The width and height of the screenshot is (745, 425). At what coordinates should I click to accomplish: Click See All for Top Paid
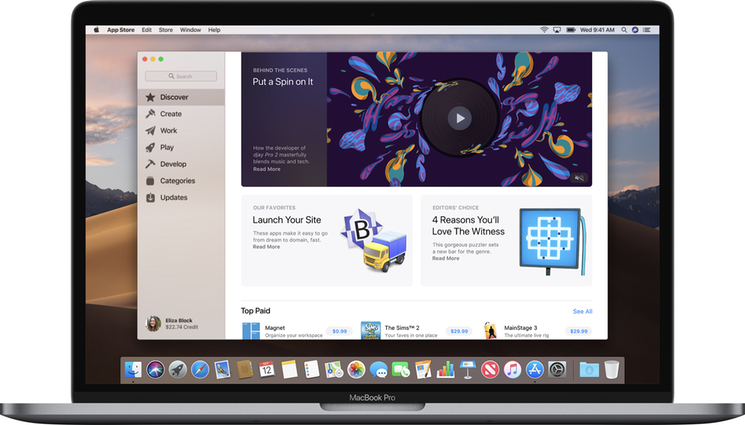tap(582, 311)
